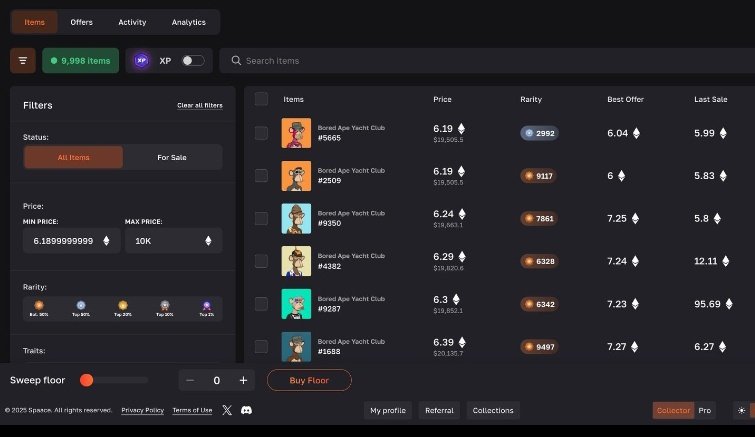Open the Terms of Use link

tap(192, 411)
